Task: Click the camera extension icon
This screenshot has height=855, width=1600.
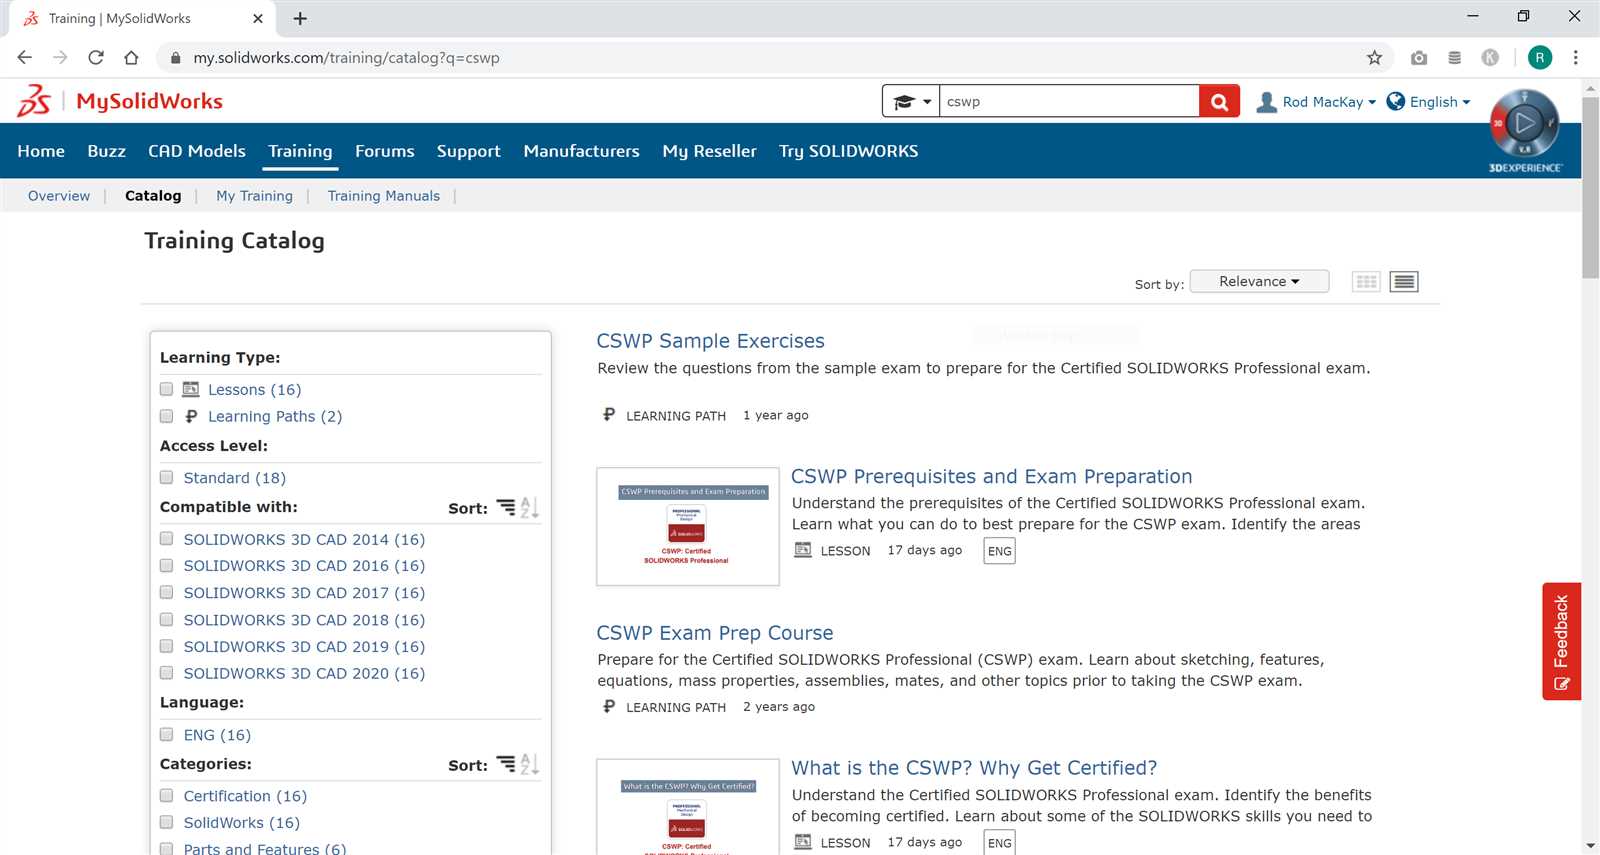Action: (1419, 58)
